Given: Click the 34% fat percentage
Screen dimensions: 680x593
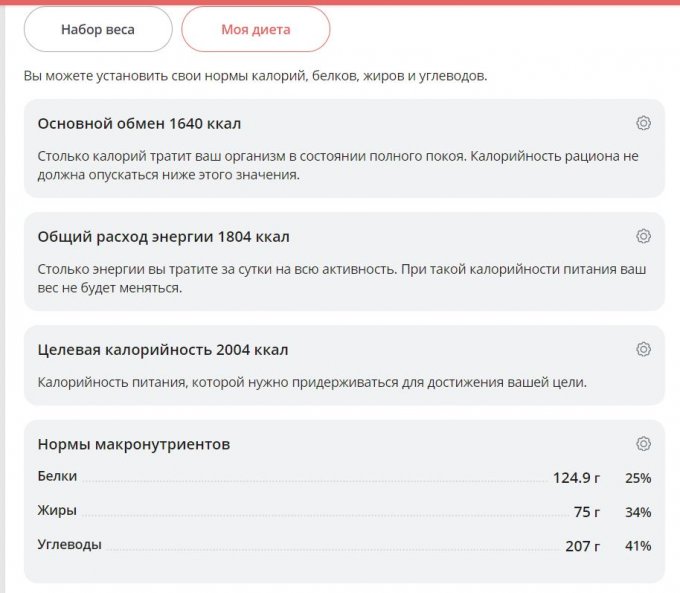Looking at the screenshot, I should pyautogui.click(x=637, y=513).
